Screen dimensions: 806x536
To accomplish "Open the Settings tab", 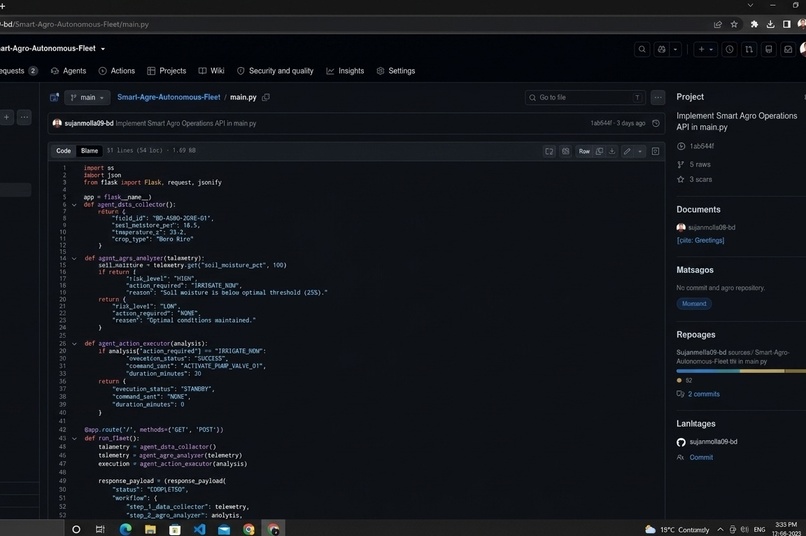I will [396, 71].
